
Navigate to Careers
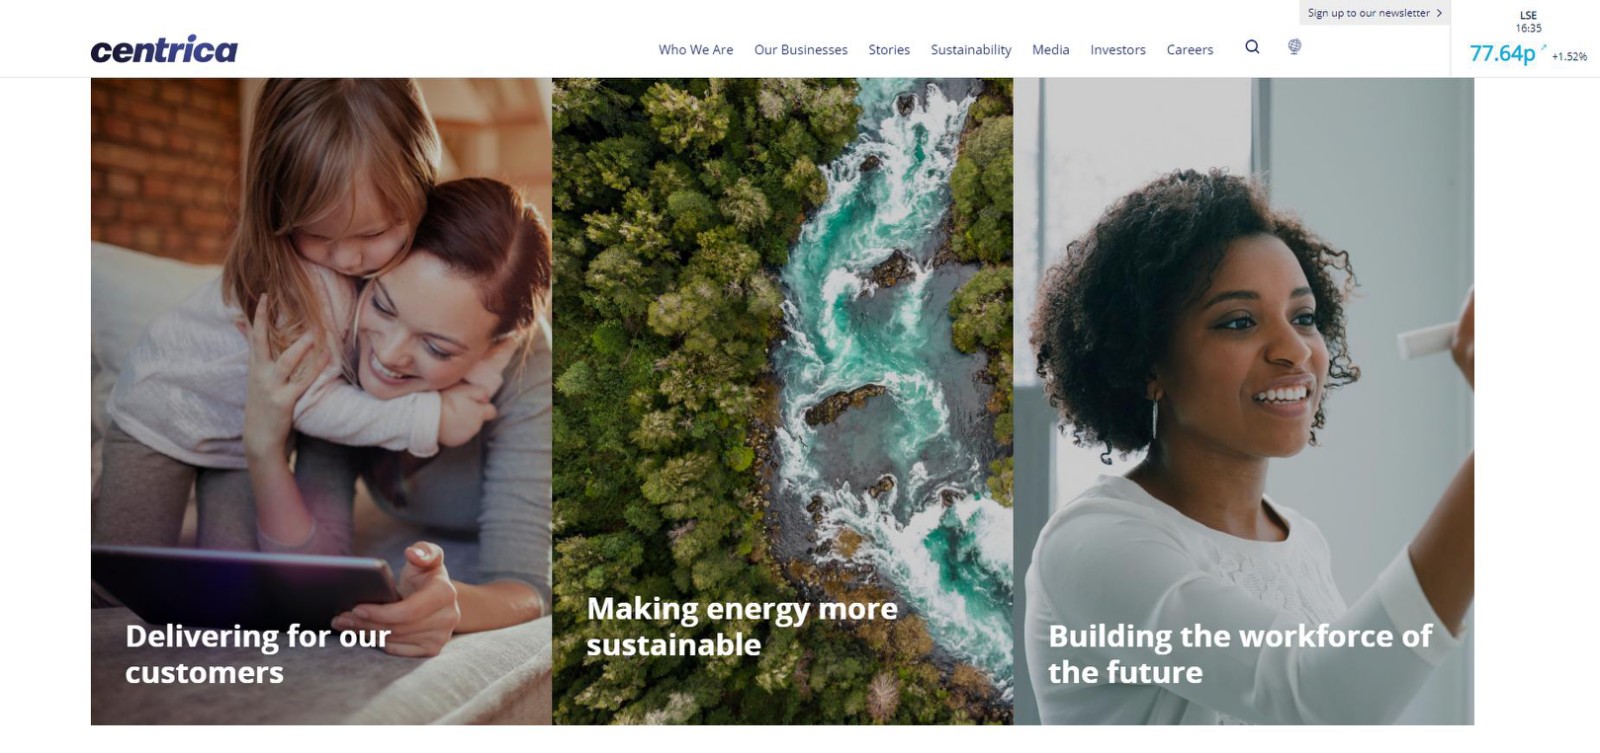click(1190, 50)
